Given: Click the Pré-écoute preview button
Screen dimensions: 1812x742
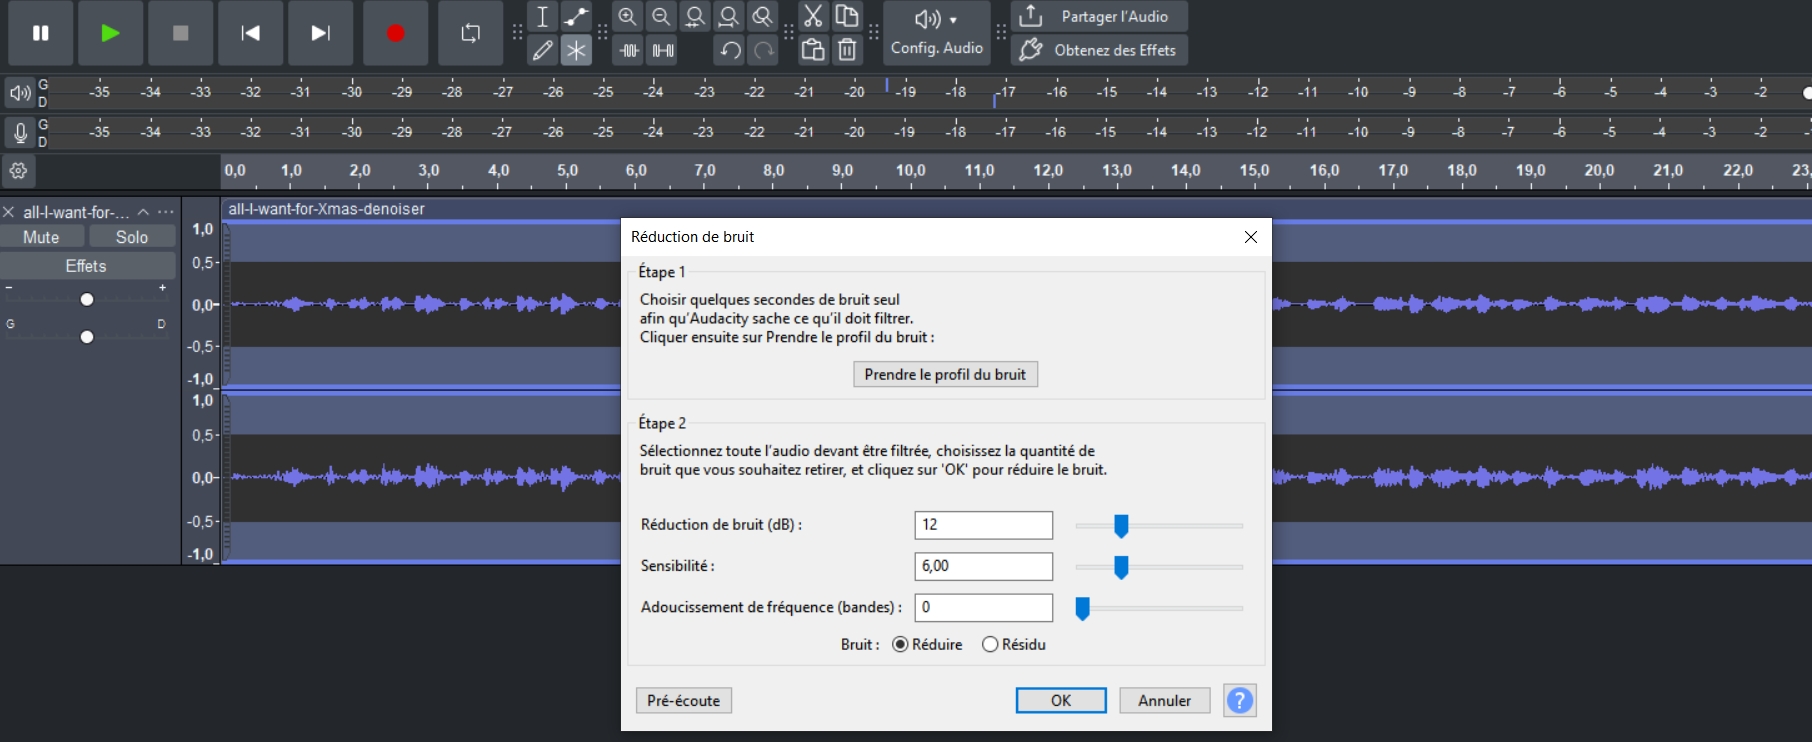Looking at the screenshot, I should [683, 700].
